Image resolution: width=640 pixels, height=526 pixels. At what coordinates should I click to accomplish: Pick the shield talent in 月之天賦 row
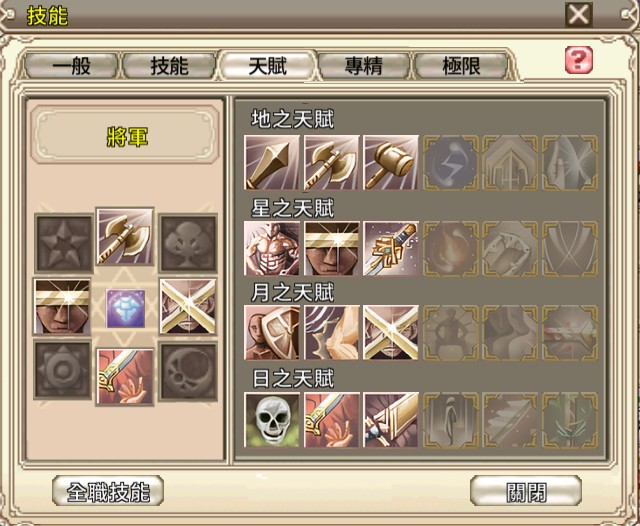272,333
